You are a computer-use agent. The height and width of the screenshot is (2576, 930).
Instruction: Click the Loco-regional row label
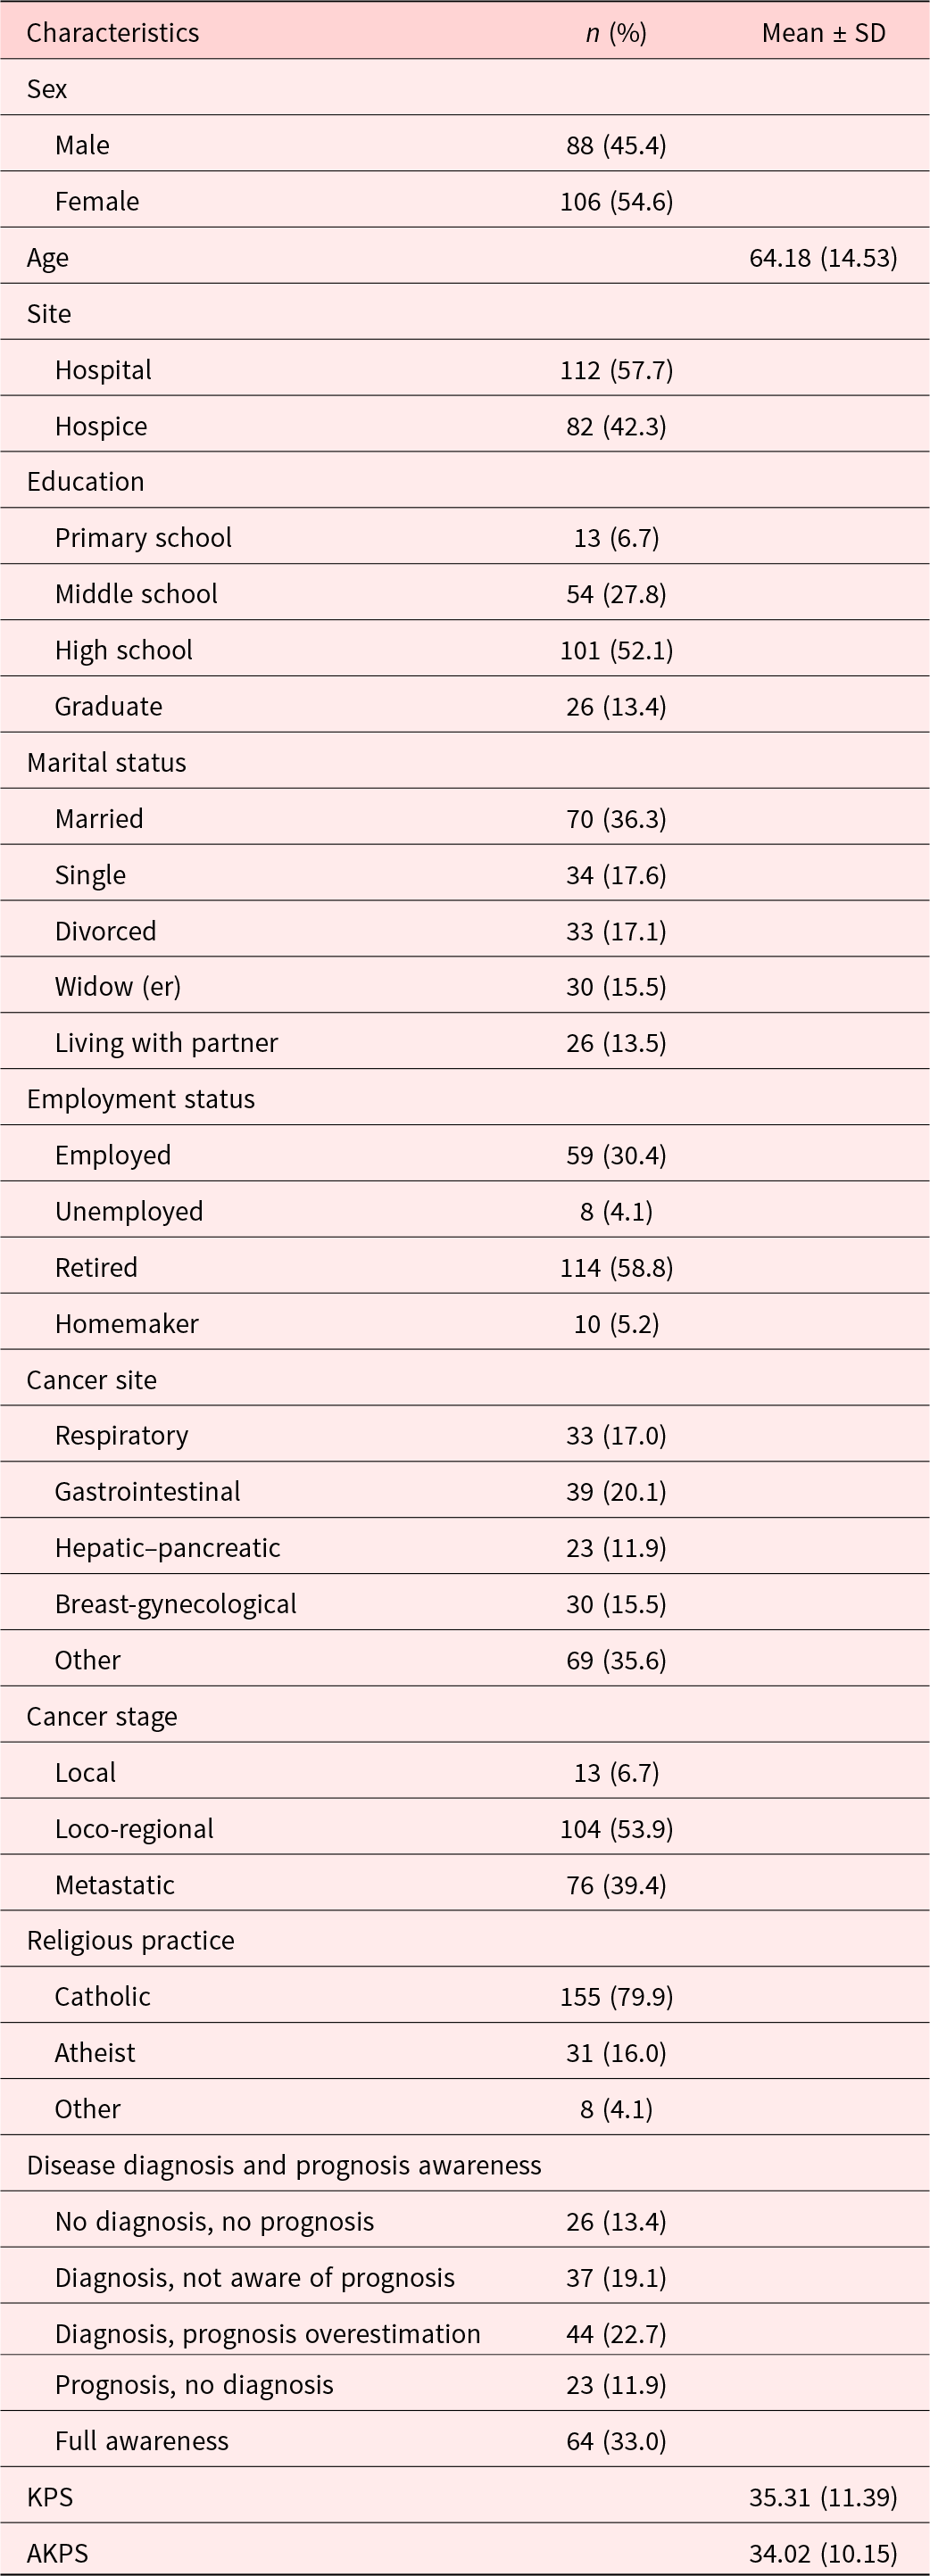(135, 1829)
